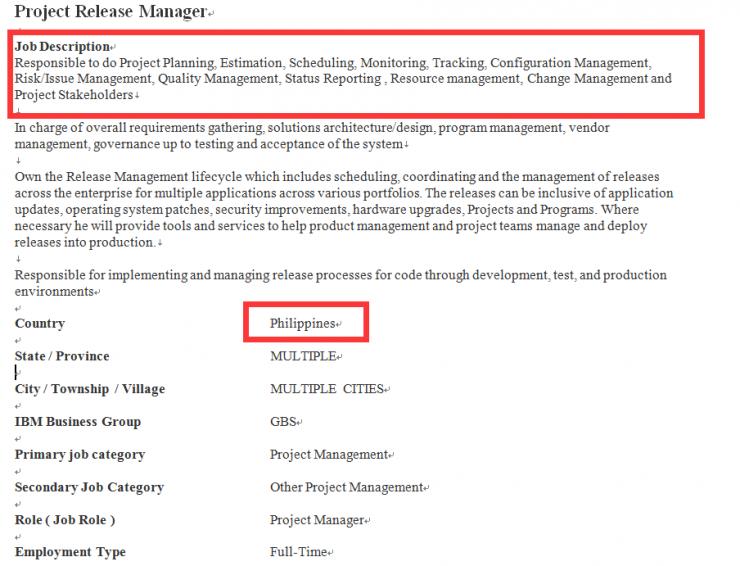Click the Country field label

point(40,324)
